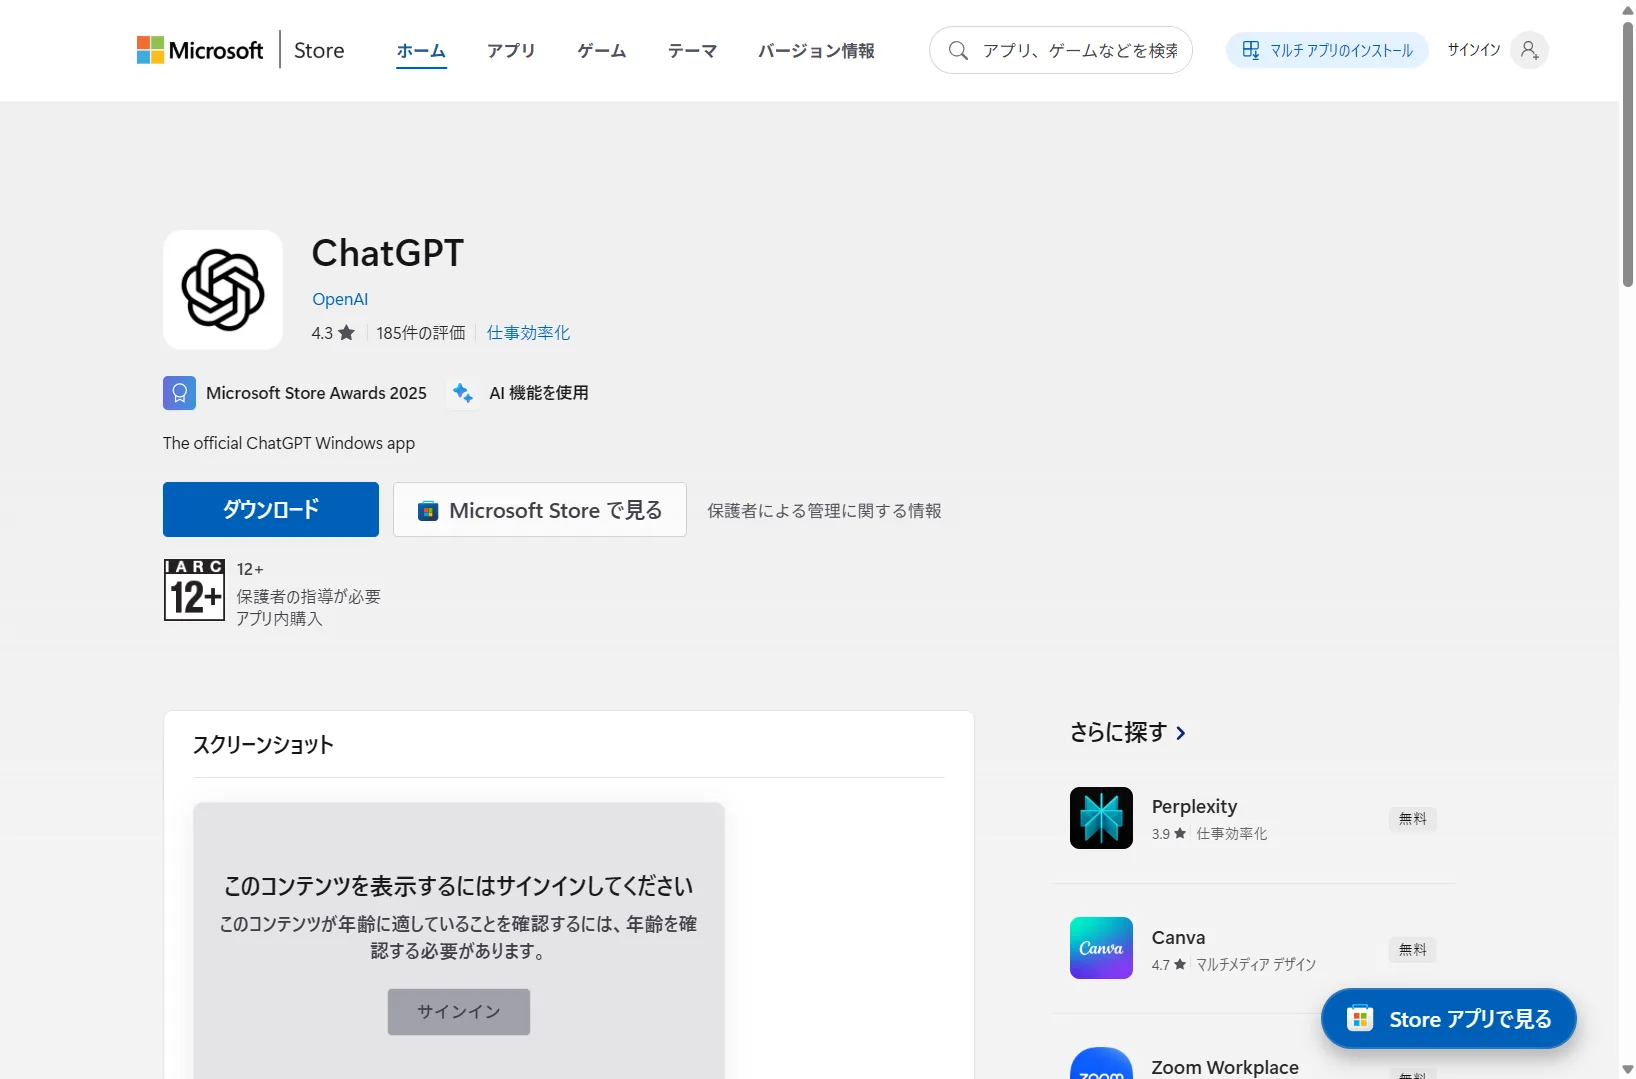
Task: Click the user profile avatar icon
Action: (1529, 50)
